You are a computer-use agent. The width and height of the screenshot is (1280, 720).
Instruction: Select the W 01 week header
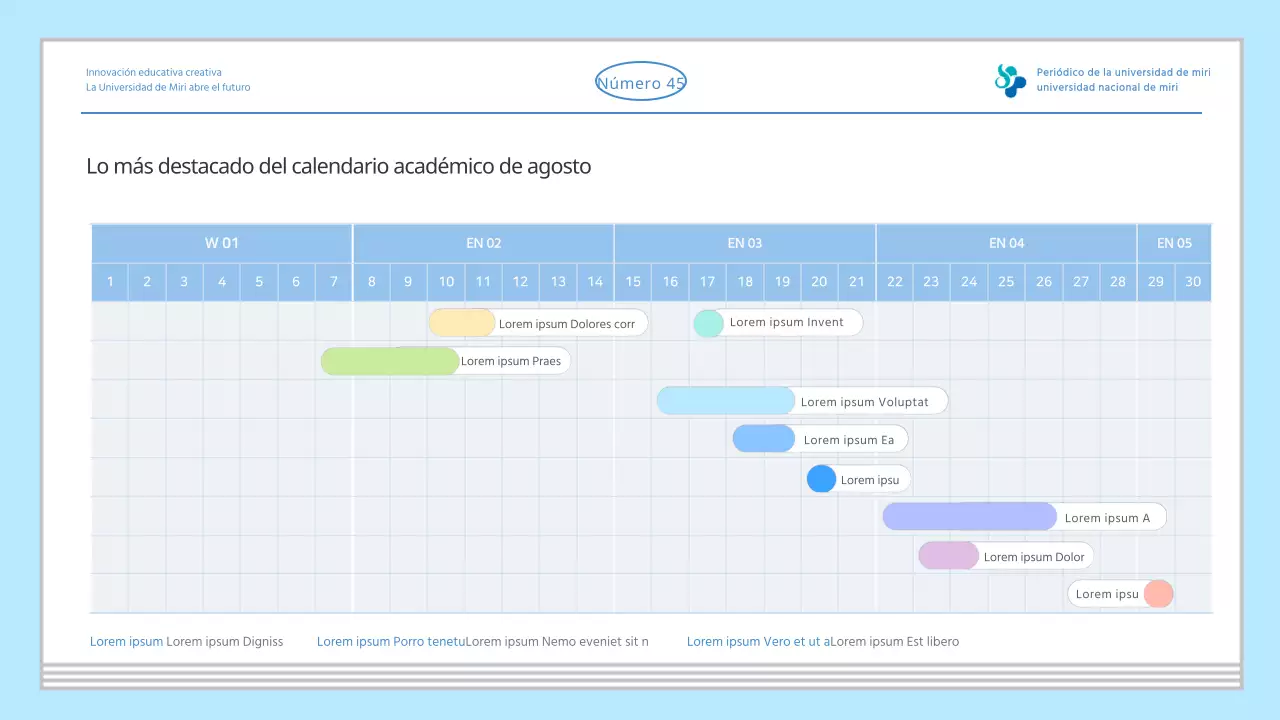click(222, 243)
